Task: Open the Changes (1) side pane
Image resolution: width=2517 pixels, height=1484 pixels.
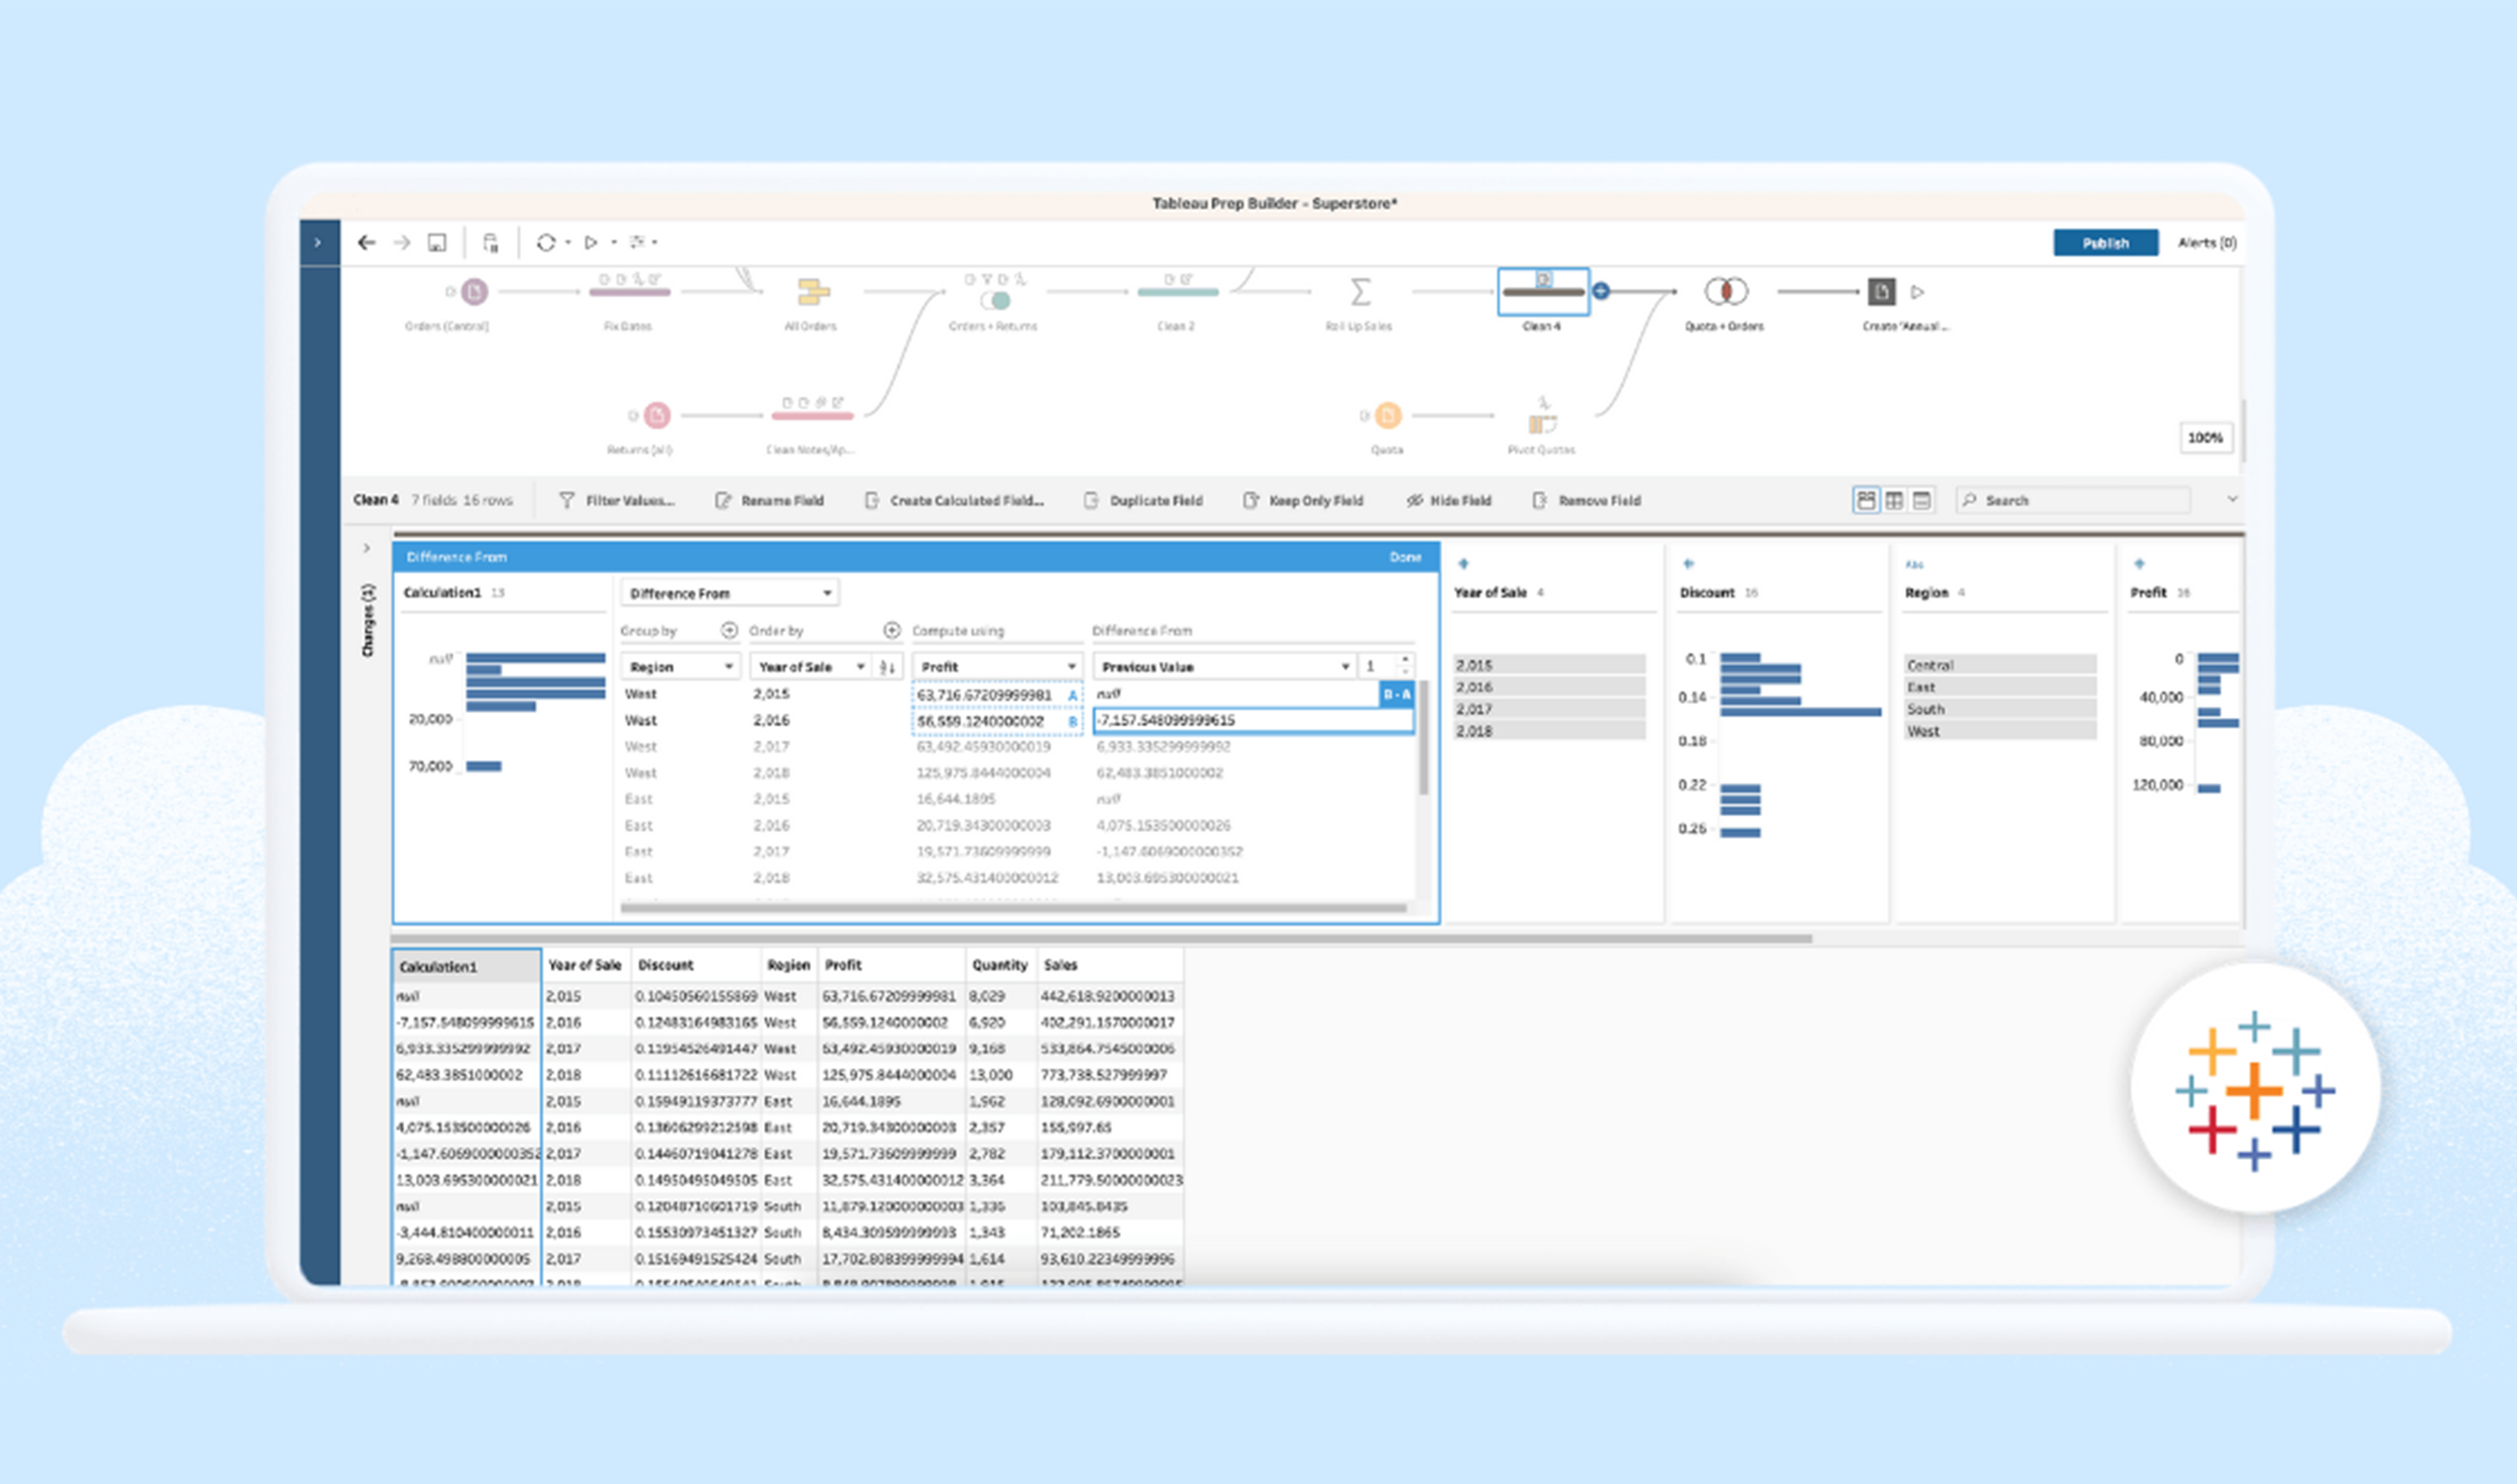Action: 369,620
